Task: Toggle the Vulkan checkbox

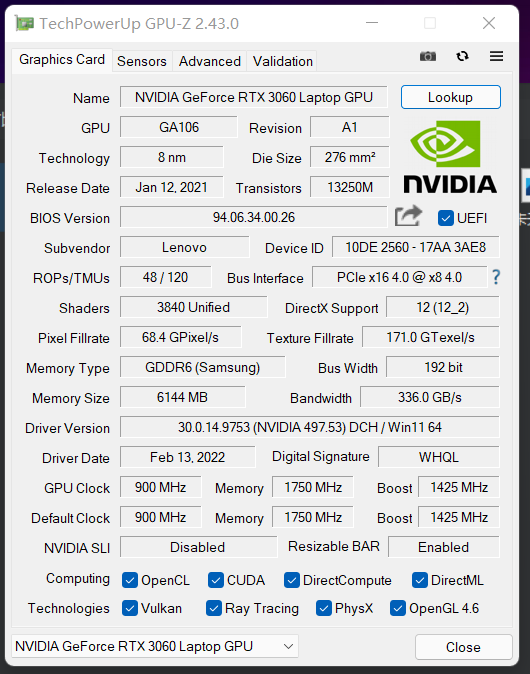Action: point(129,608)
